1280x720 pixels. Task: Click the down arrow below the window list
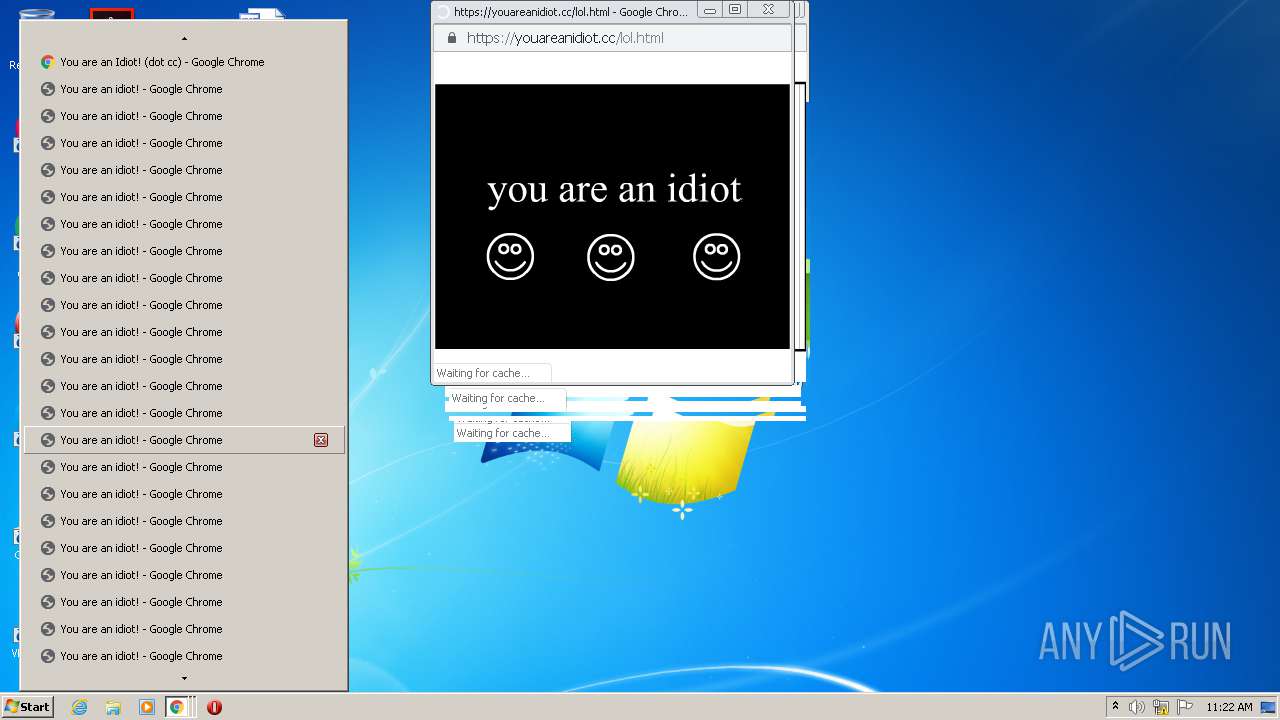(184, 678)
